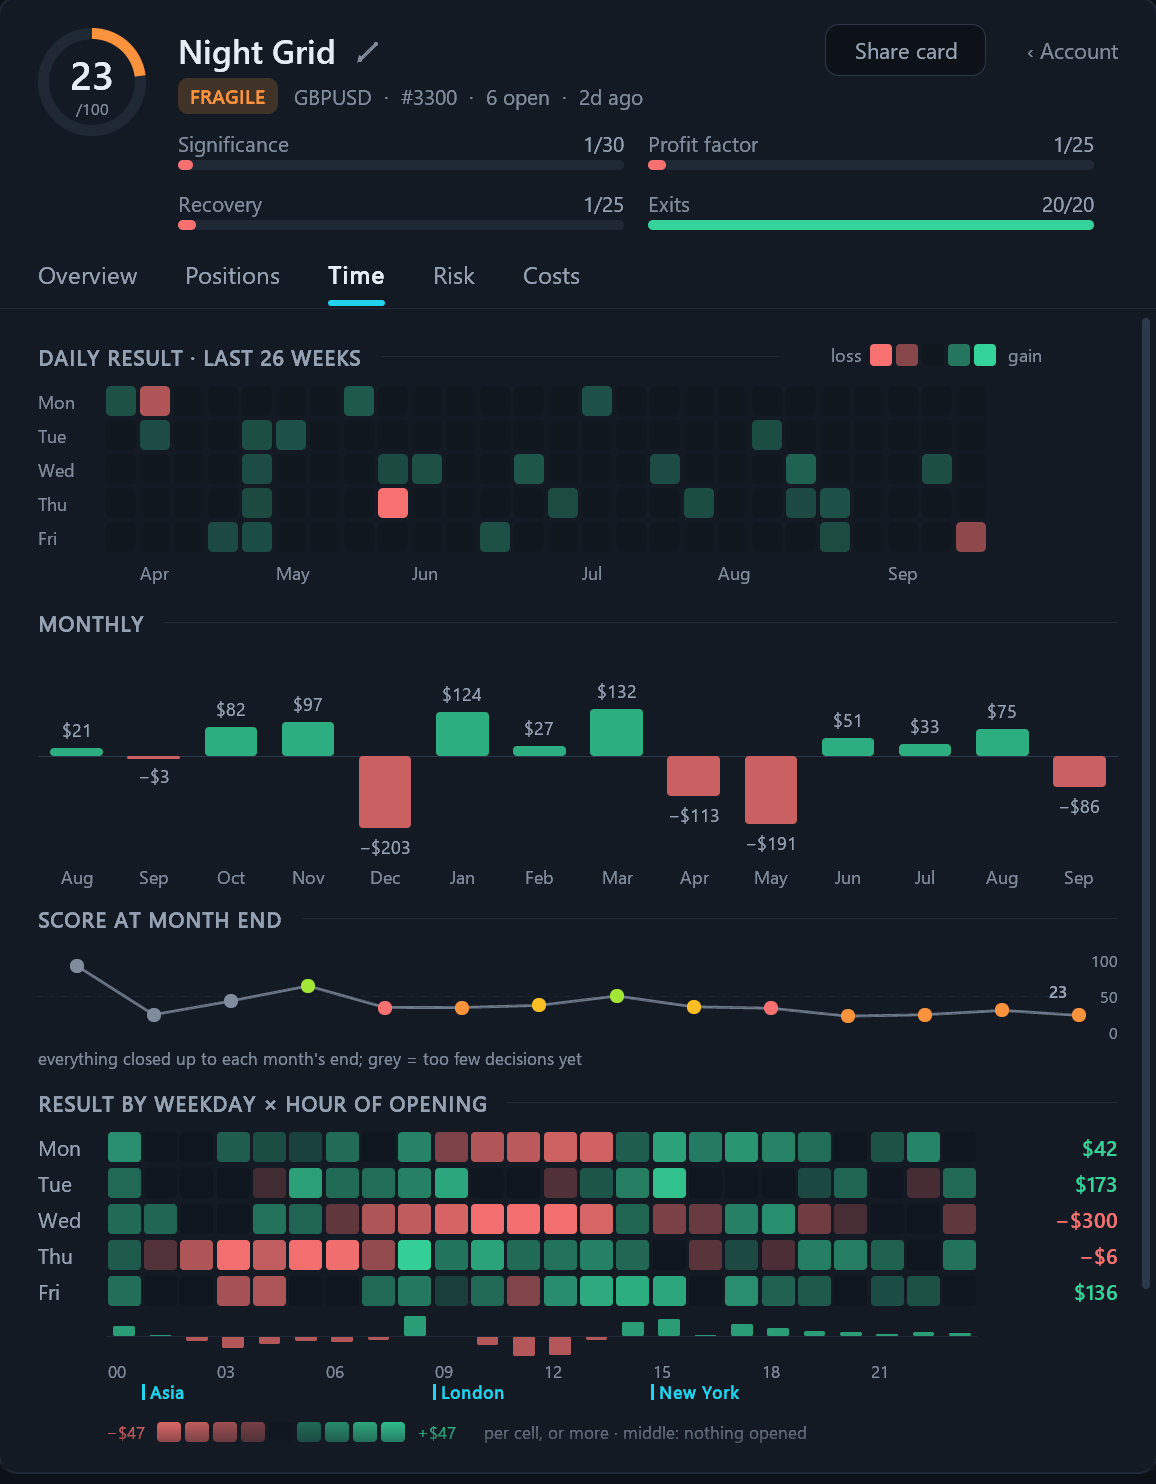The image size is (1156, 1484).
Task: Open the Risk tab
Action: click(454, 276)
